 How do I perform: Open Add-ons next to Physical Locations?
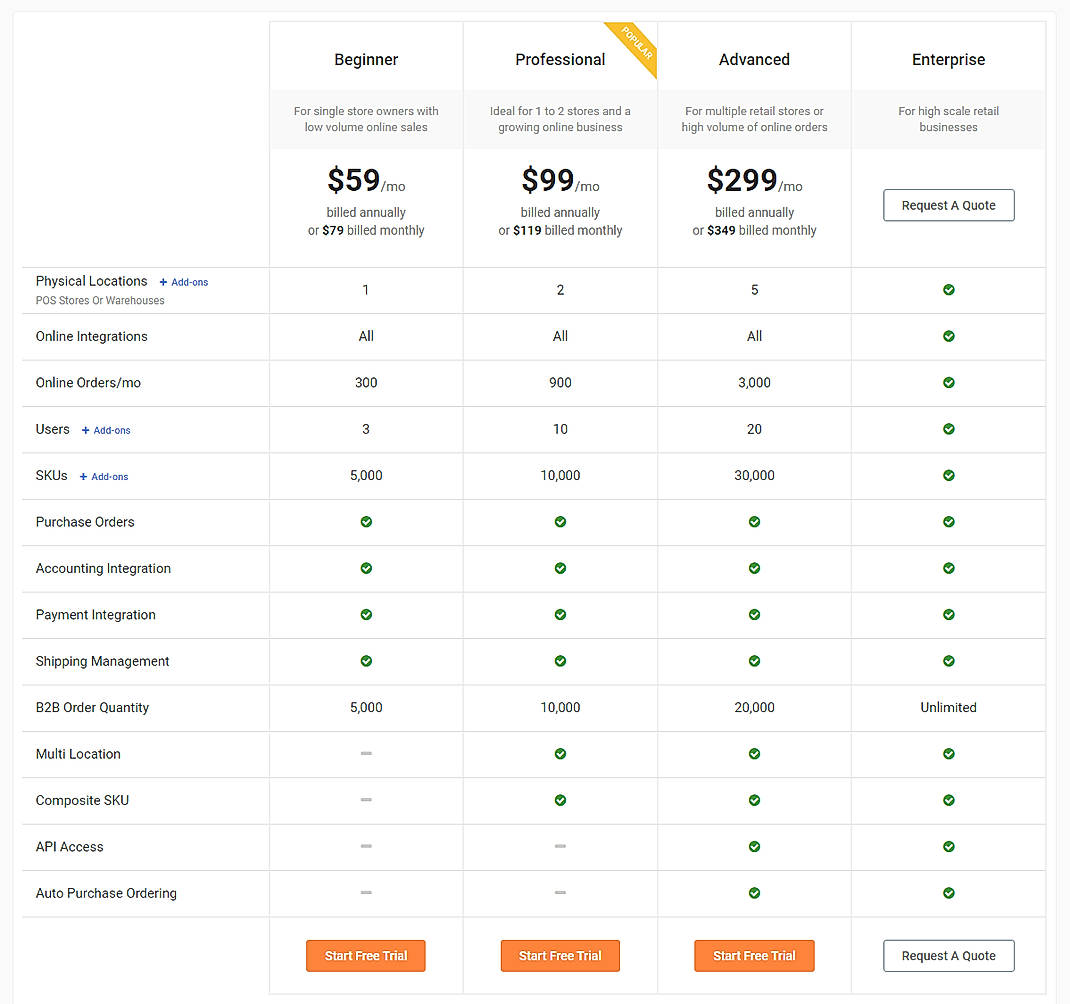pos(183,282)
